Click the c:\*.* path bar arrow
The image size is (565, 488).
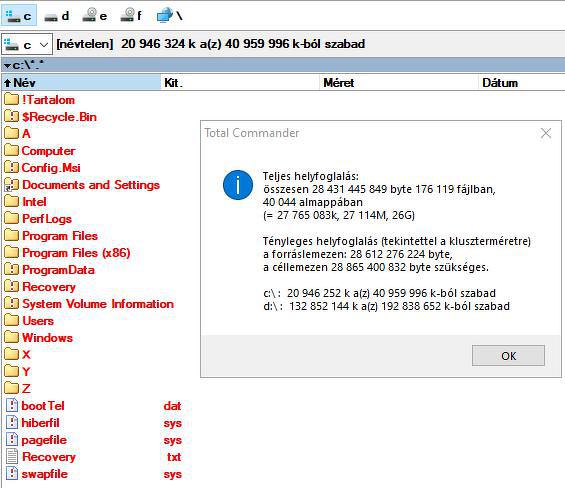tap(7, 66)
